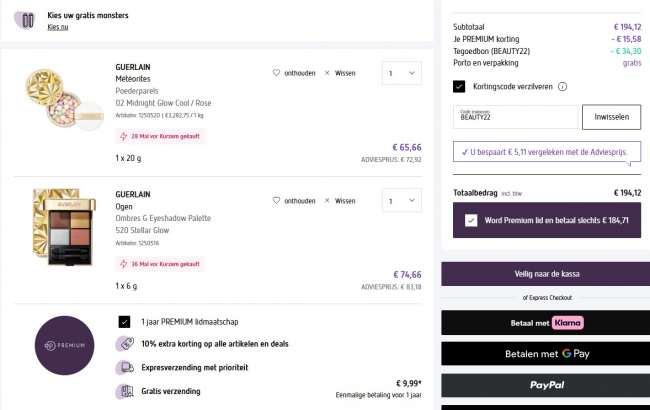Click the Wissen X icon for Météorites
The width and height of the screenshot is (650, 410).
(326, 73)
